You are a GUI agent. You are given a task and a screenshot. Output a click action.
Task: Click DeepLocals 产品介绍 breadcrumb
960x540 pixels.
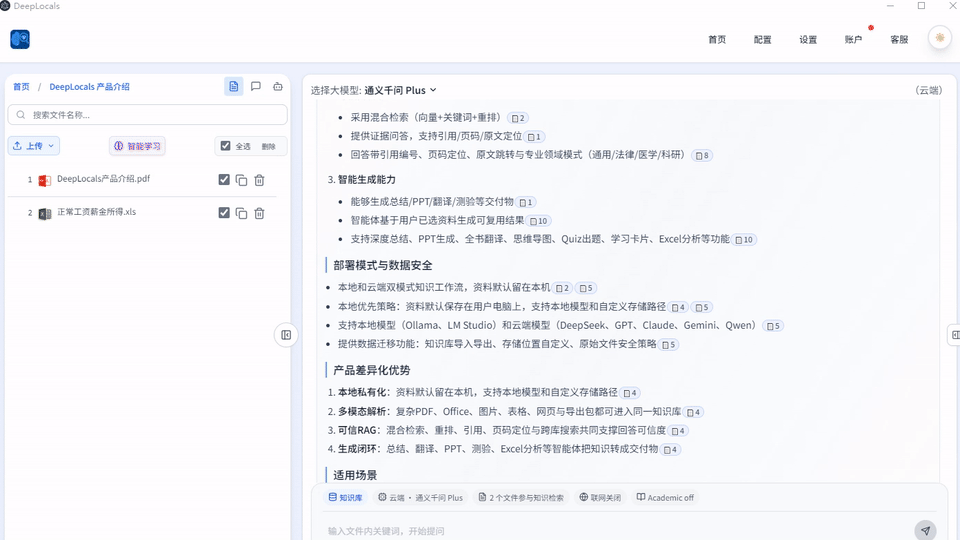(x=89, y=87)
